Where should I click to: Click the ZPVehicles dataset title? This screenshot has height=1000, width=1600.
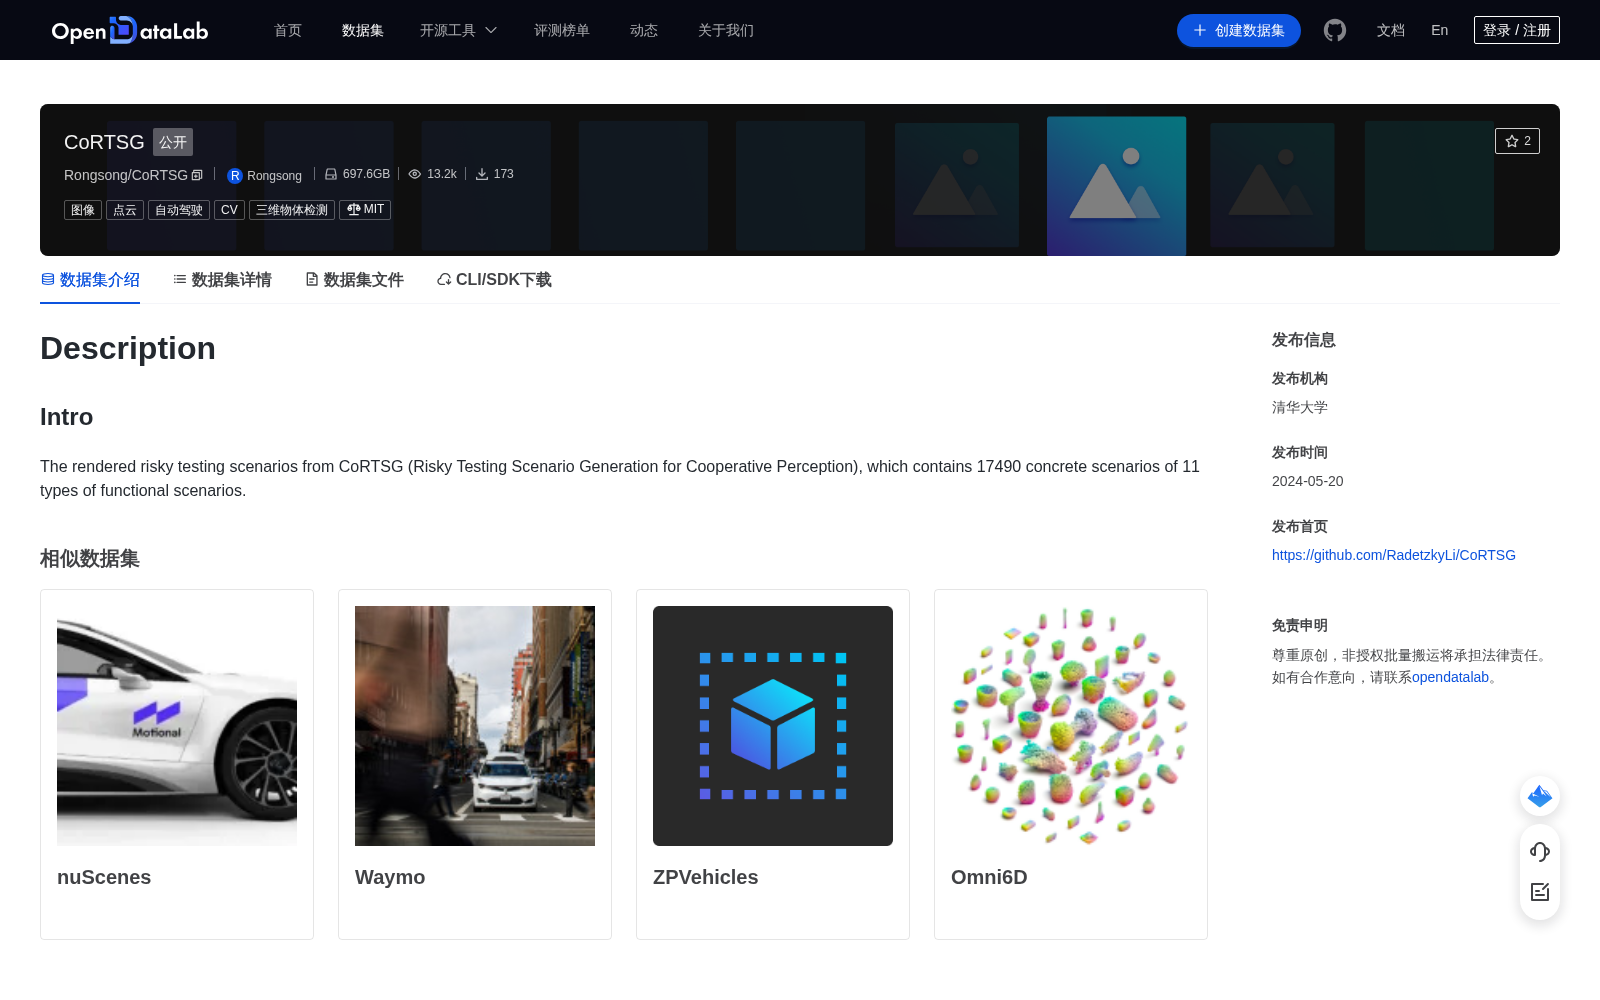tap(706, 877)
